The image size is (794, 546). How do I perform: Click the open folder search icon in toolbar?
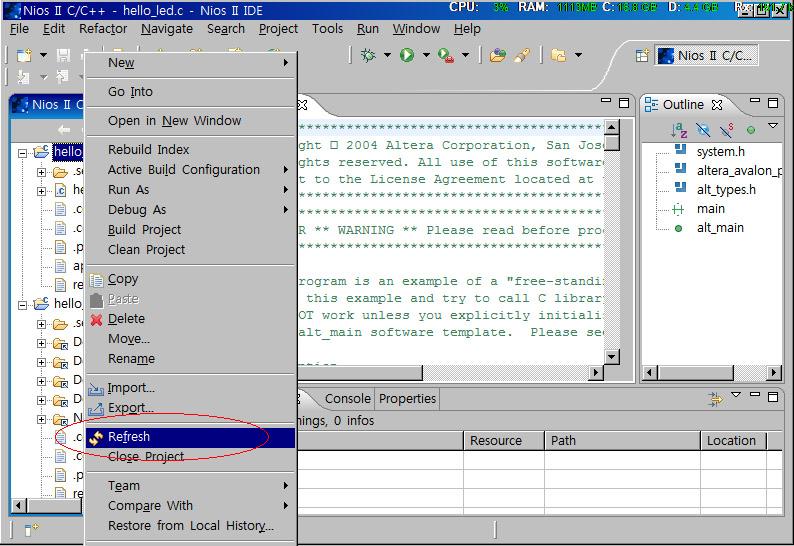(498, 55)
